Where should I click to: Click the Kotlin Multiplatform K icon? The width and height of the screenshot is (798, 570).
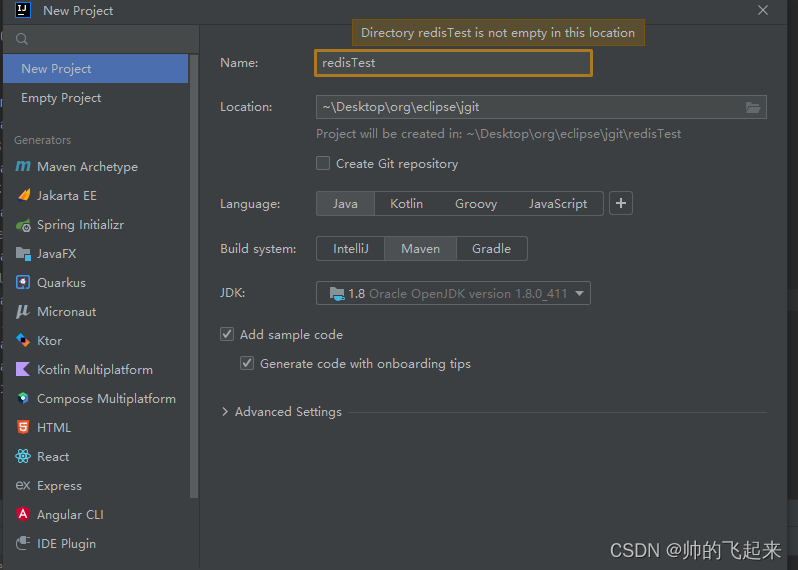pos(23,369)
